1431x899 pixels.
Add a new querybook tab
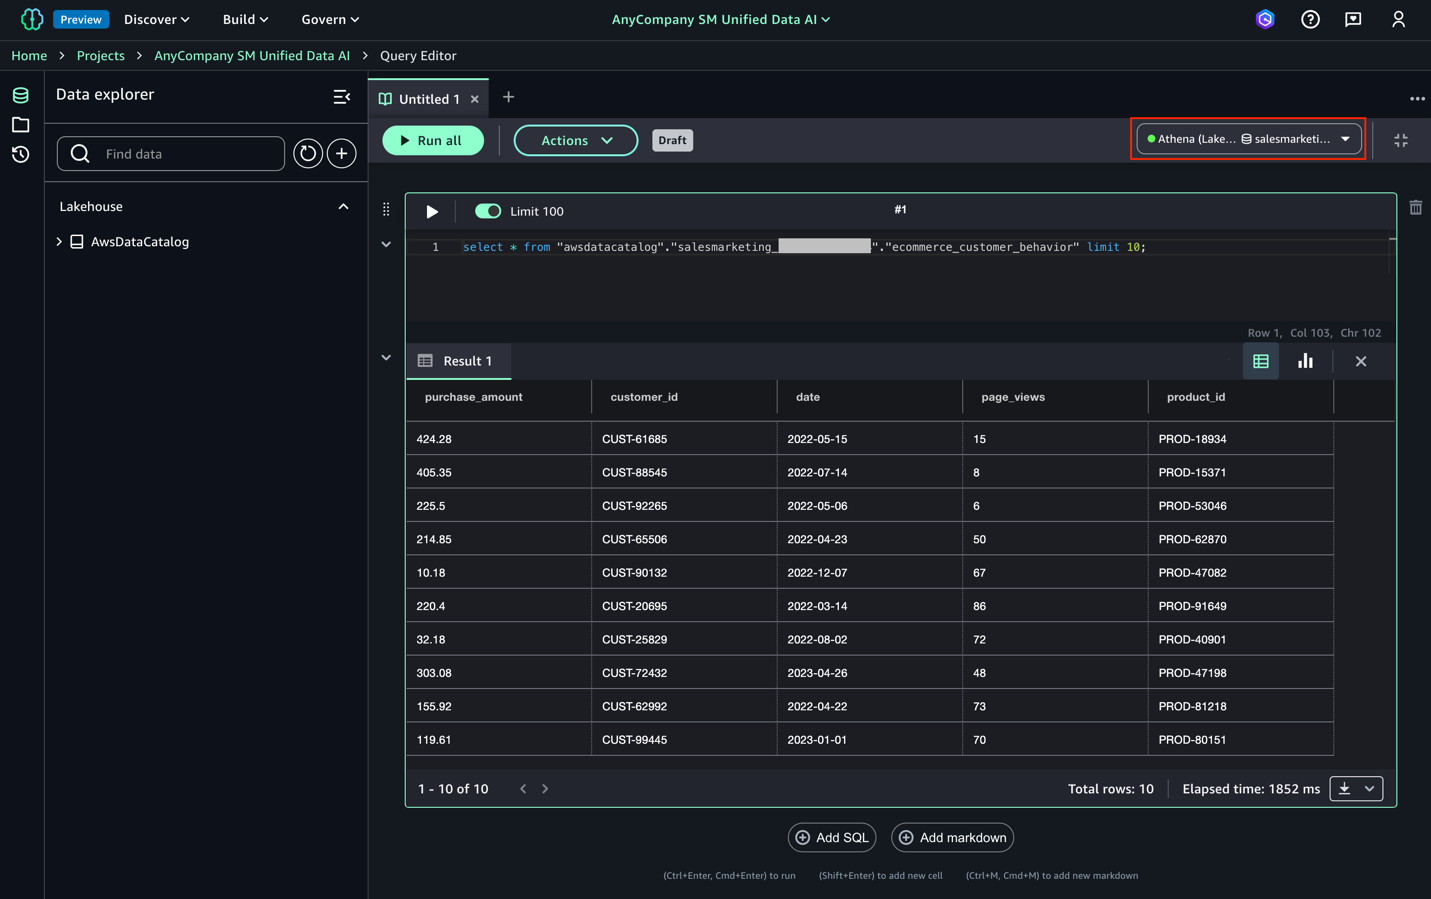point(508,97)
